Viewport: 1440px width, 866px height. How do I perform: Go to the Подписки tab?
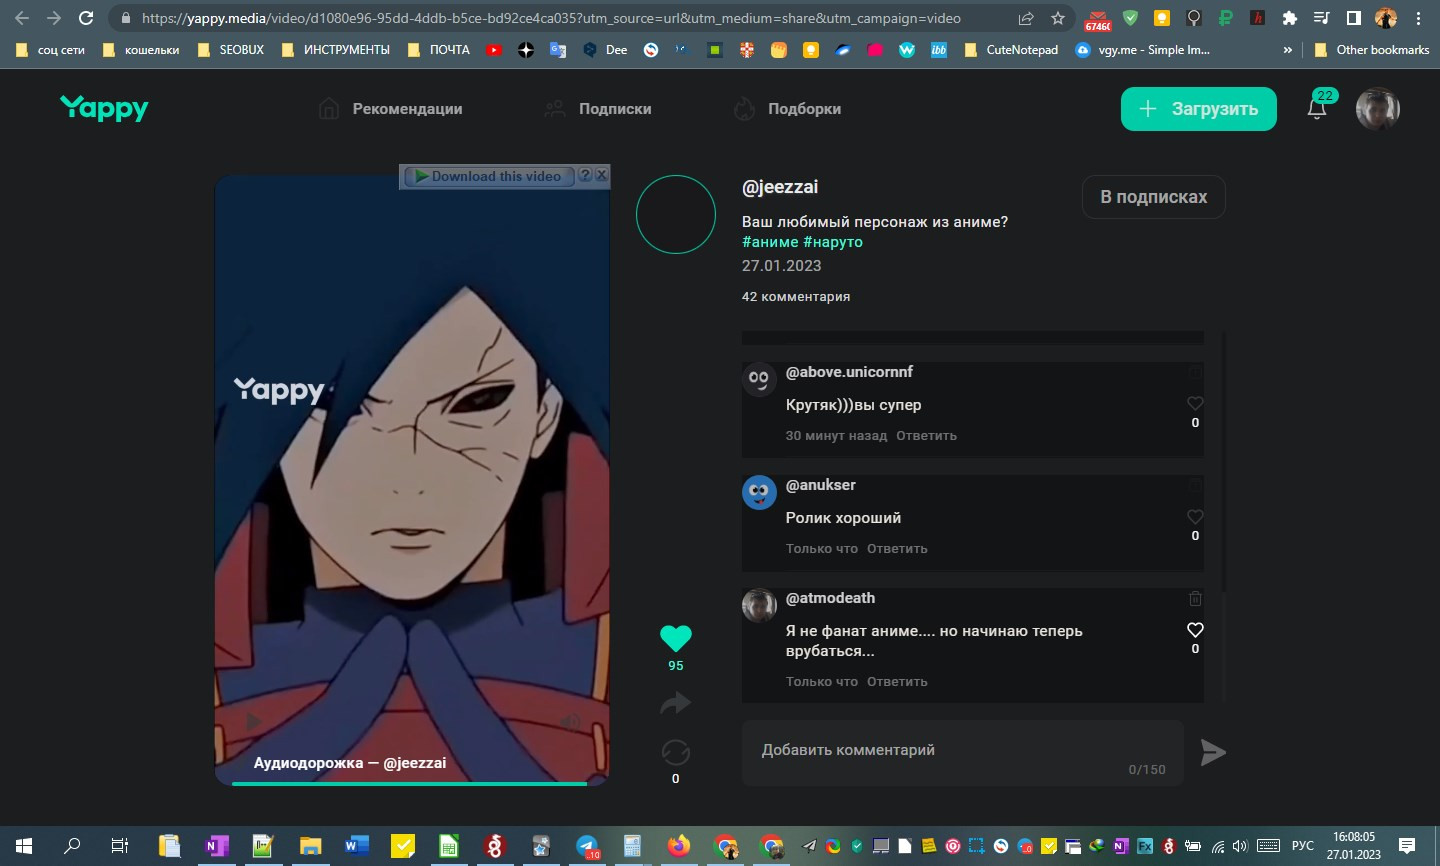pyautogui.click(x=597, y=109)
